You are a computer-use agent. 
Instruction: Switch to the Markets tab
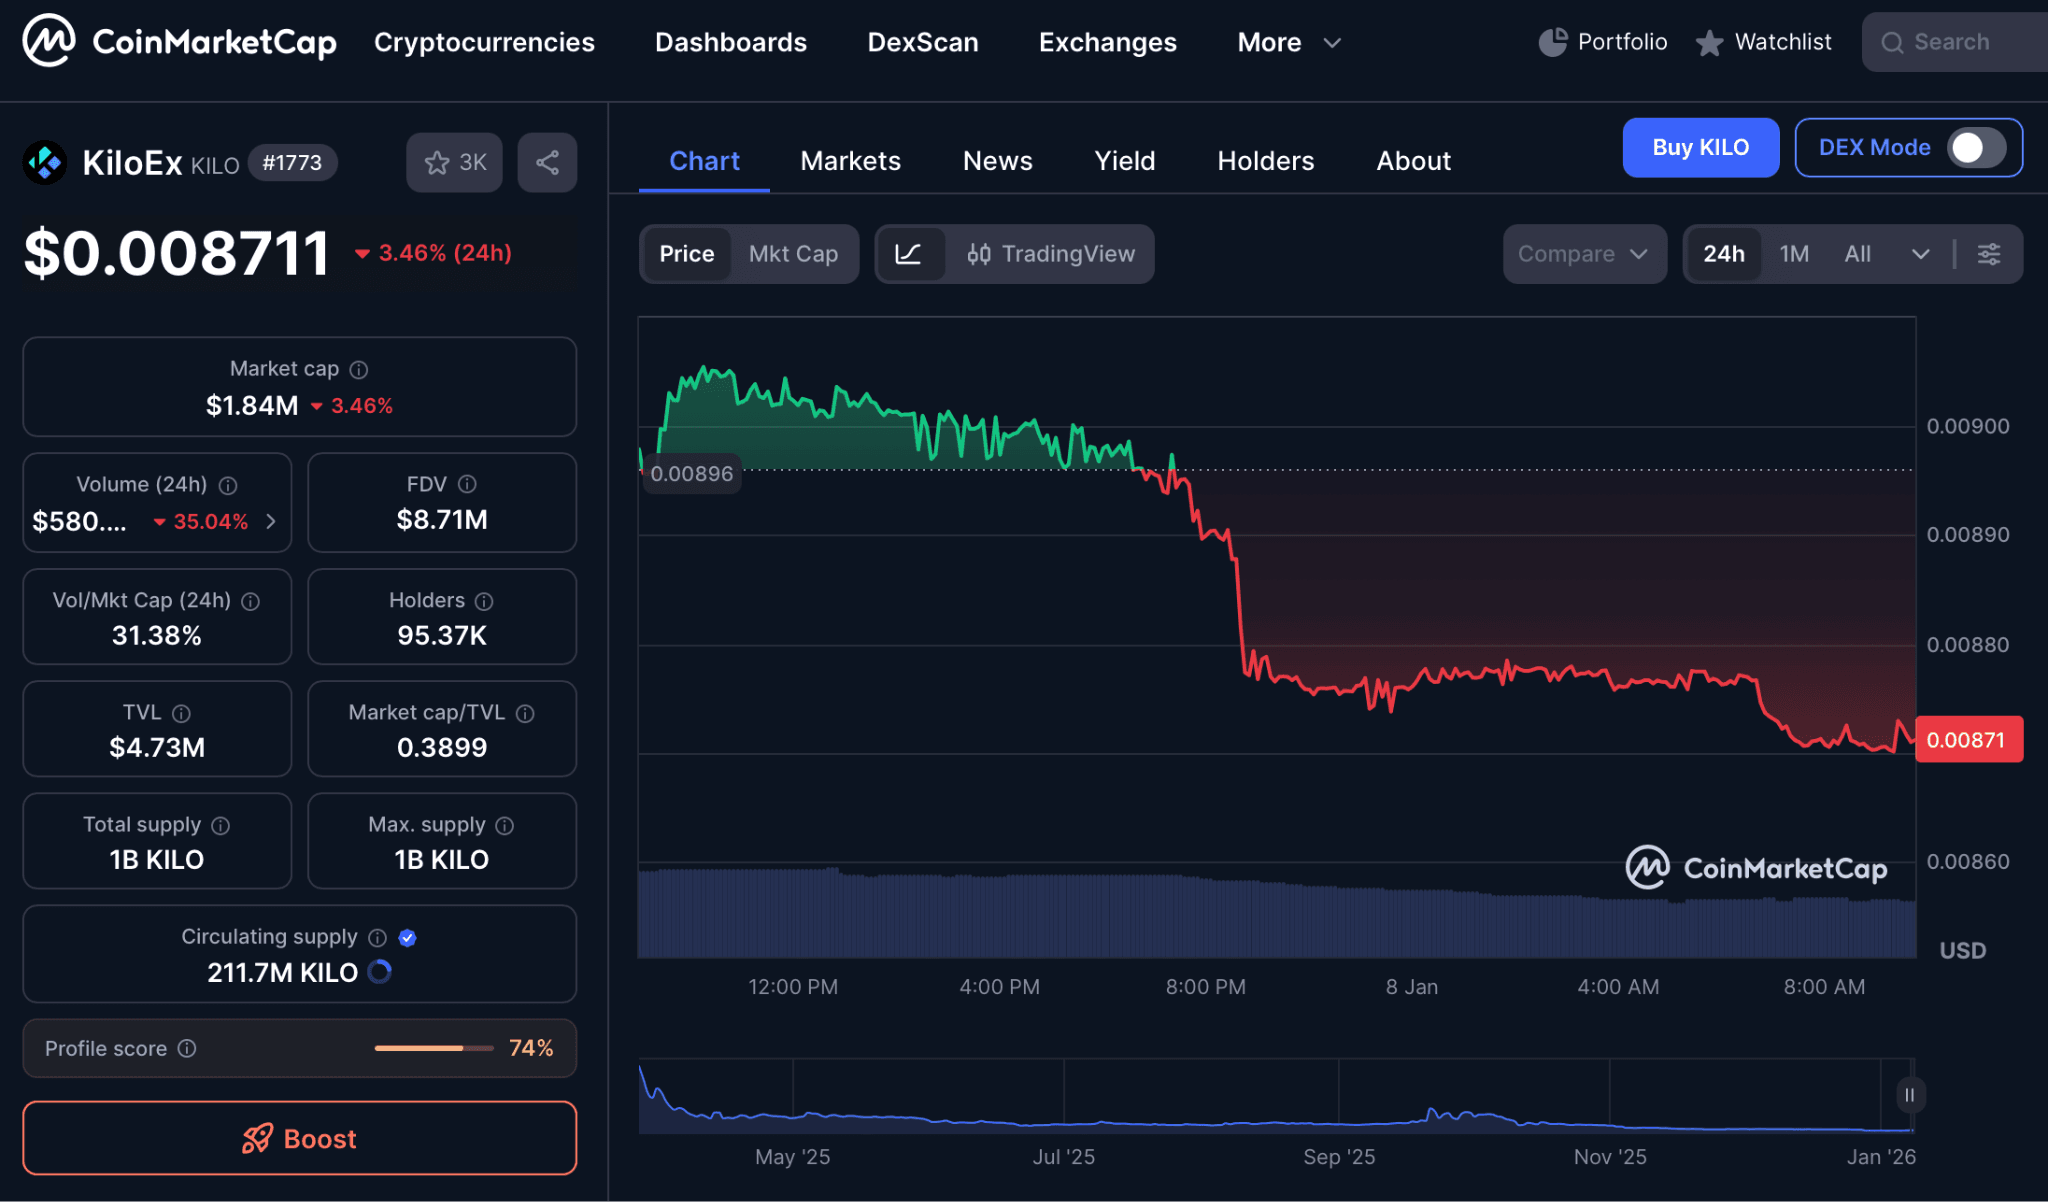coord(850,160)
